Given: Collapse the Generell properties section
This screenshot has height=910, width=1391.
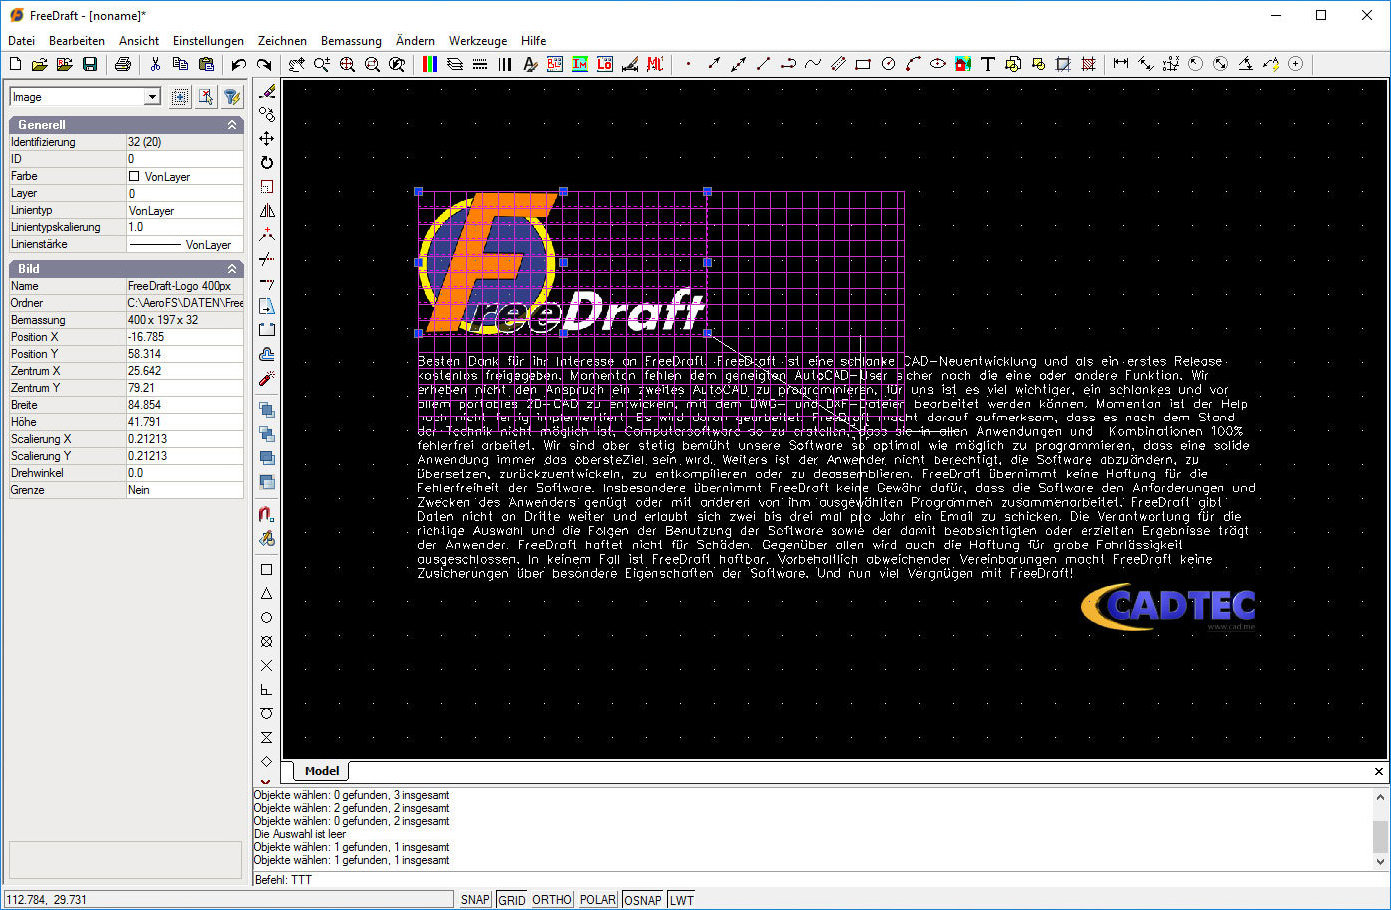Looking at the screenshot, I should tap(232, 124).
